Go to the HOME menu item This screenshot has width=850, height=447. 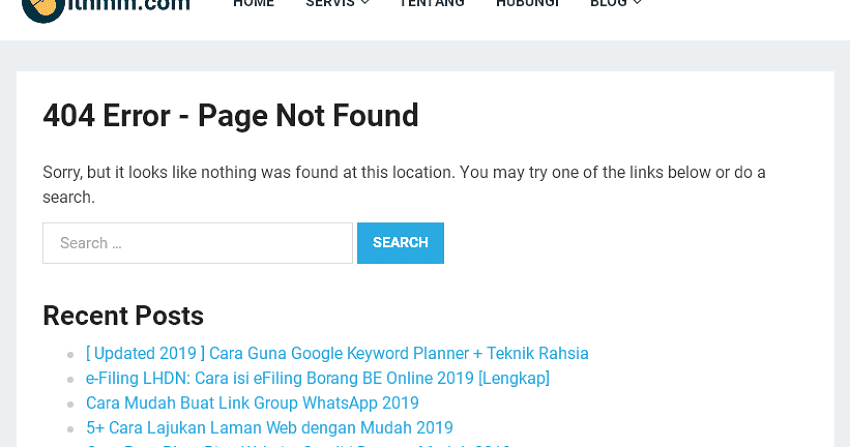pyautogui.click(x=253, y=4)
